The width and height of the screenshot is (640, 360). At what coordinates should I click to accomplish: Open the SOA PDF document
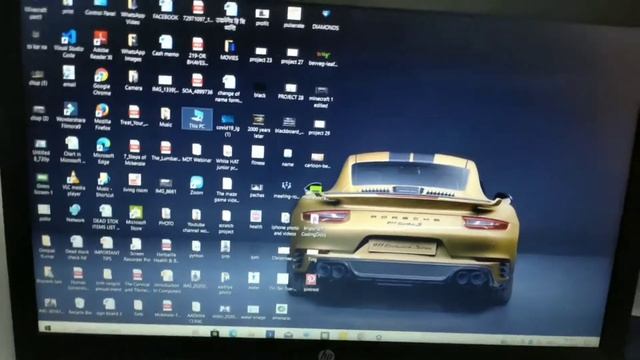197,84
